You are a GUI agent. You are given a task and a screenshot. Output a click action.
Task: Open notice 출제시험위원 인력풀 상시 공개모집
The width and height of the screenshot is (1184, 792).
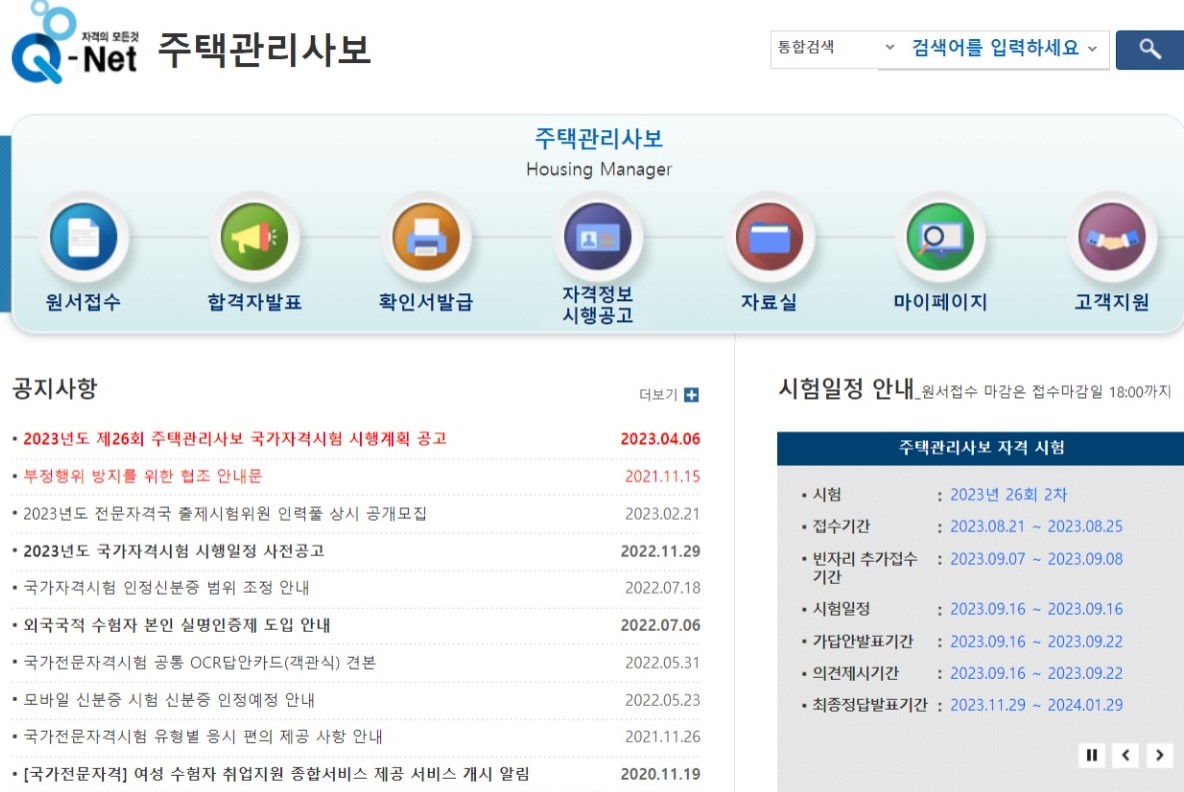(x=225, y=513)
